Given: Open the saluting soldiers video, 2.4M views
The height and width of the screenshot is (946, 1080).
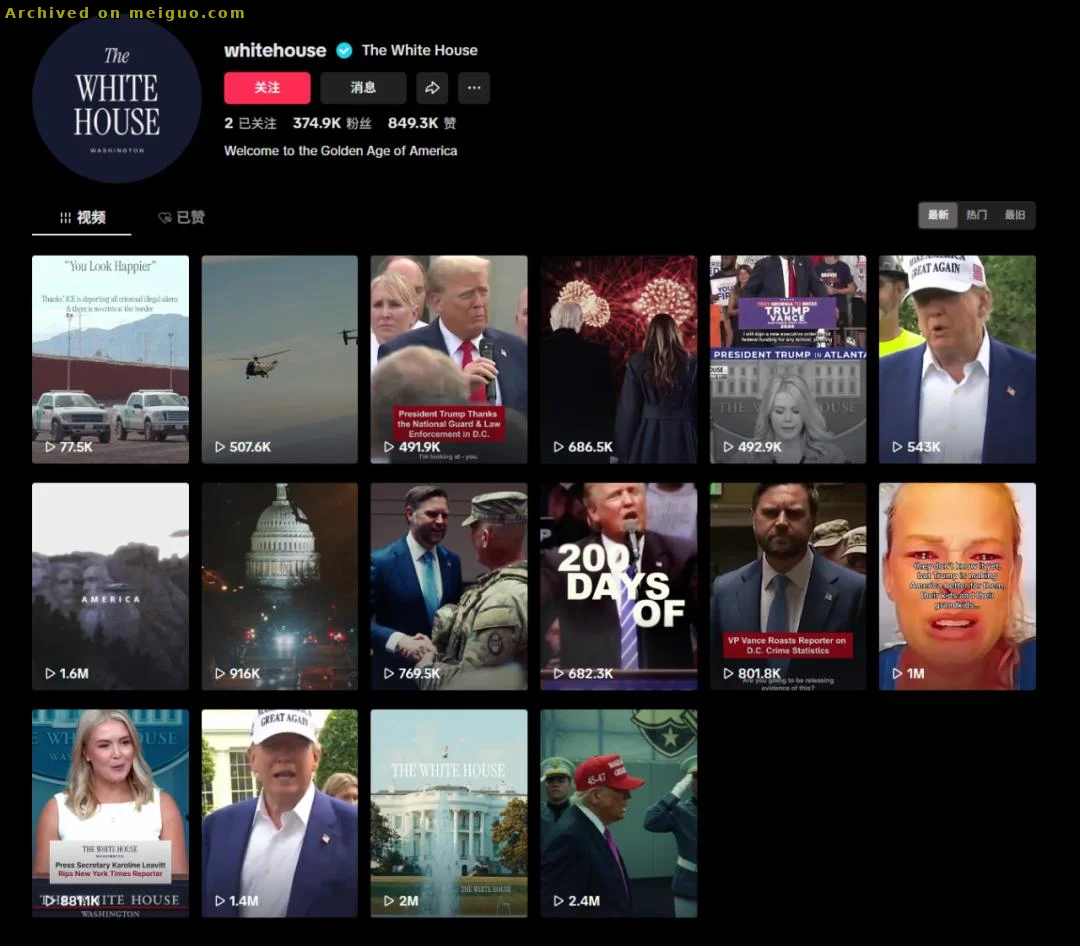Looking at the screenshot, I should pos(619,814).
